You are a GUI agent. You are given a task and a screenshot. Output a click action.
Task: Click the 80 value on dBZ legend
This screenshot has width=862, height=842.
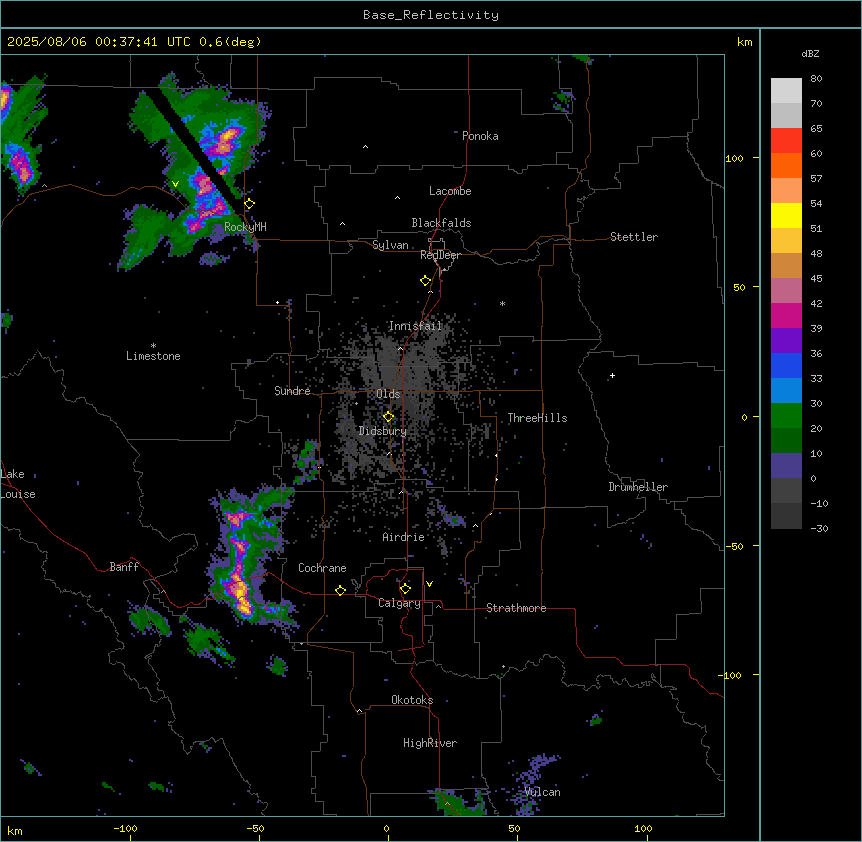[x=816, y=79]
